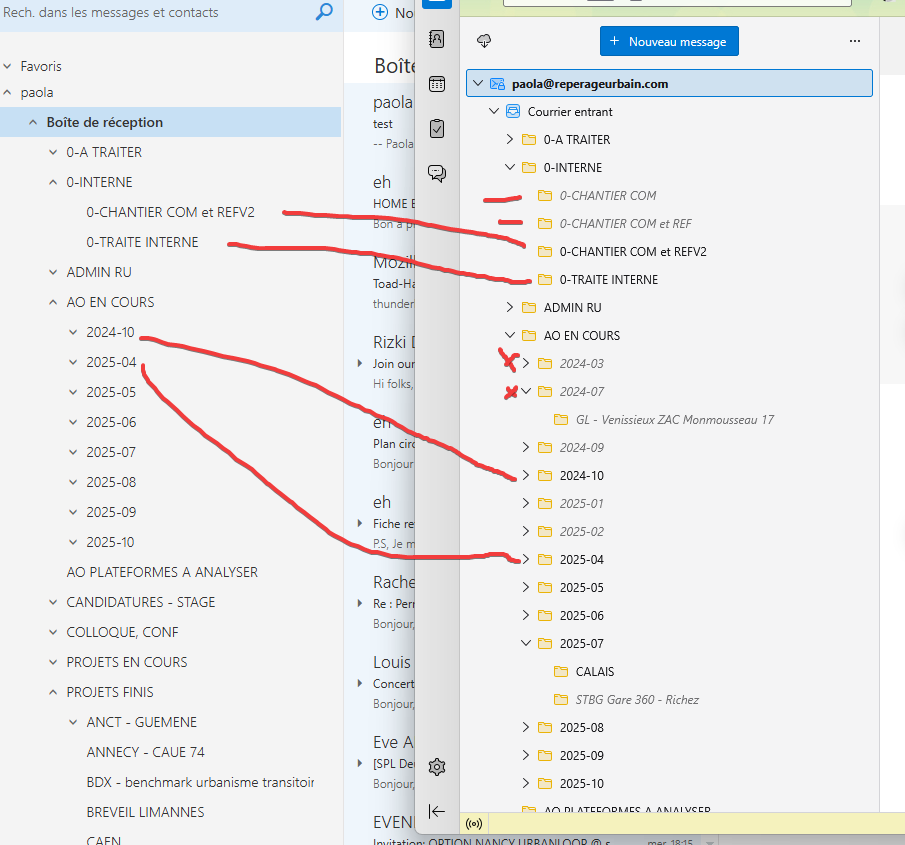Collapse the AO EN COURS folder in Thunderbird
This screenshot has height=845, width=905.
[x=510, y=336]
